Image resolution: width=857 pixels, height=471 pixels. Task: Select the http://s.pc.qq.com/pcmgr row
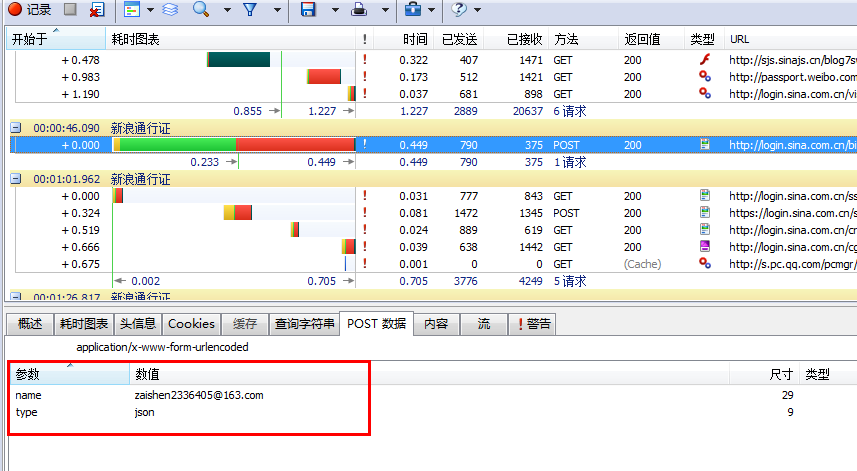[x=793, y=264]
